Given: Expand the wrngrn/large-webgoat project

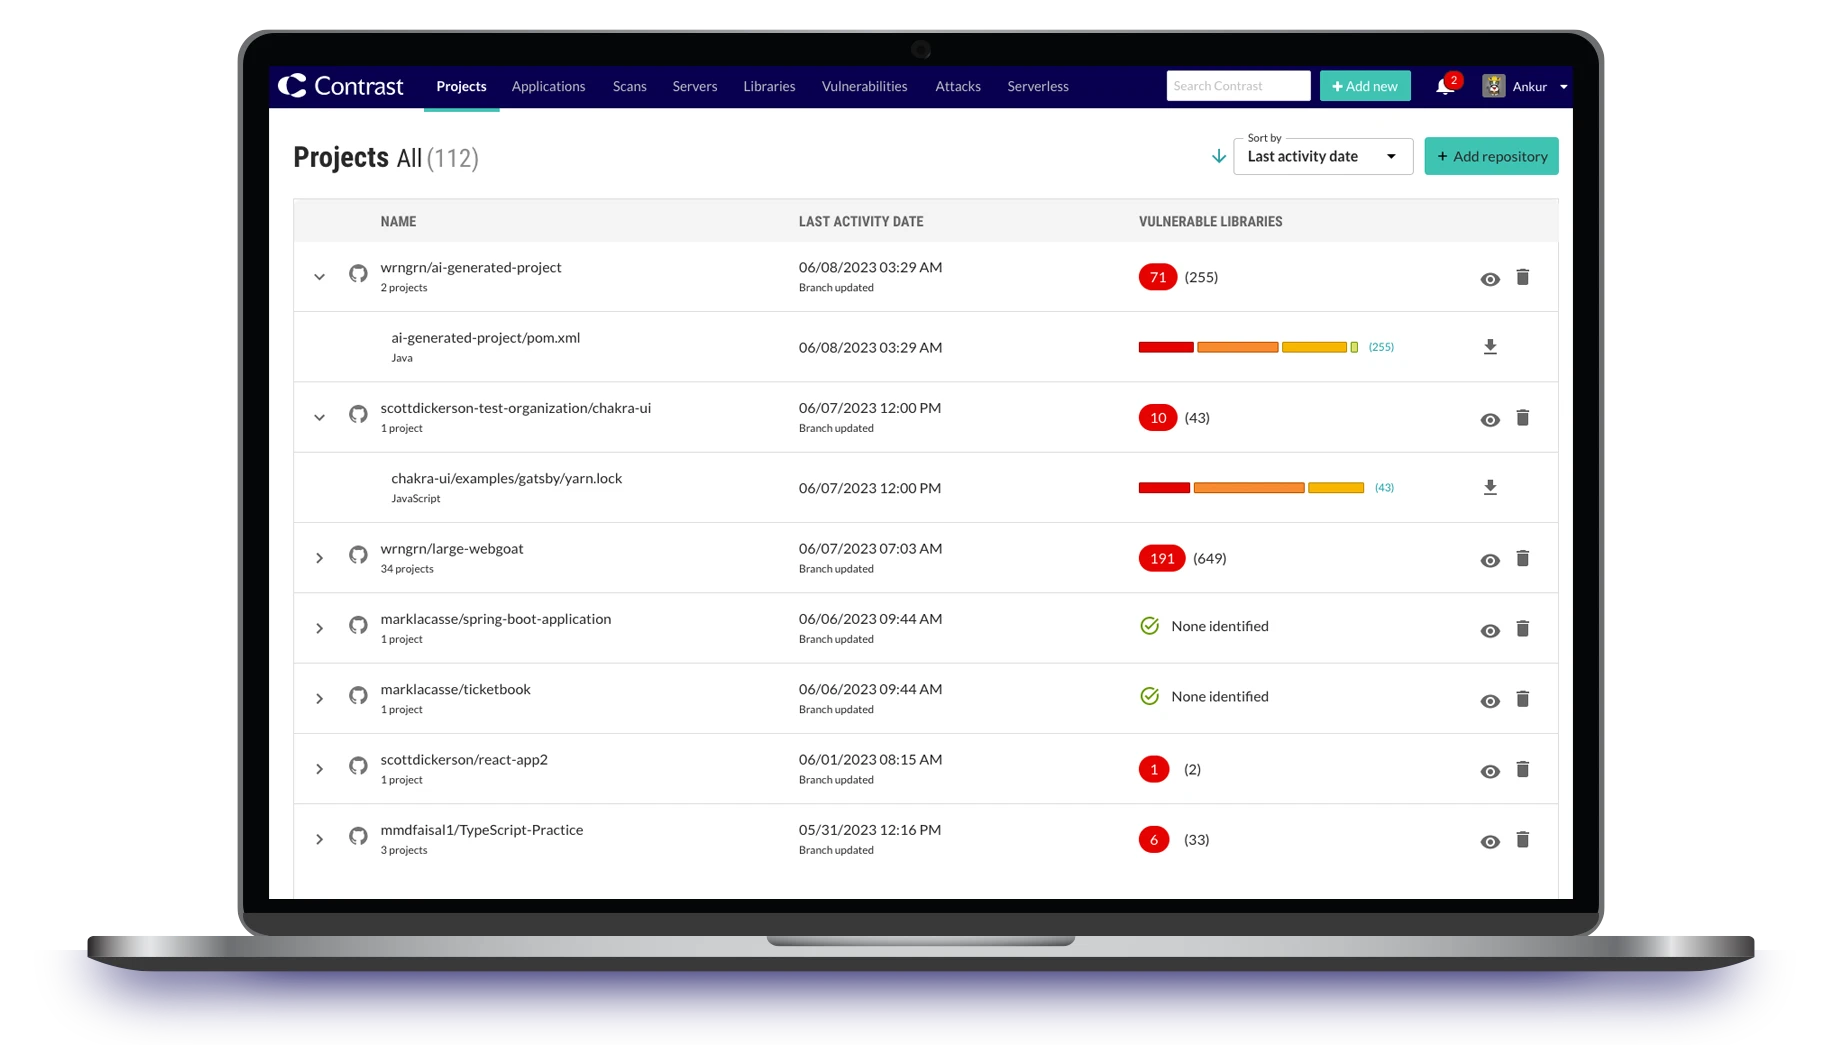Looking at the screenshot, I should click(x=319, y=558).
